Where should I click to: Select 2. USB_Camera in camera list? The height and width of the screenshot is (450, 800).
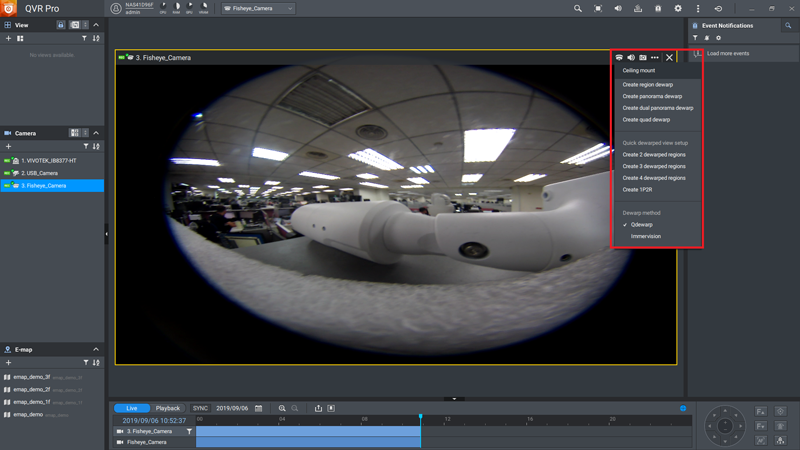pyautogui.click(x=40, y=173)
